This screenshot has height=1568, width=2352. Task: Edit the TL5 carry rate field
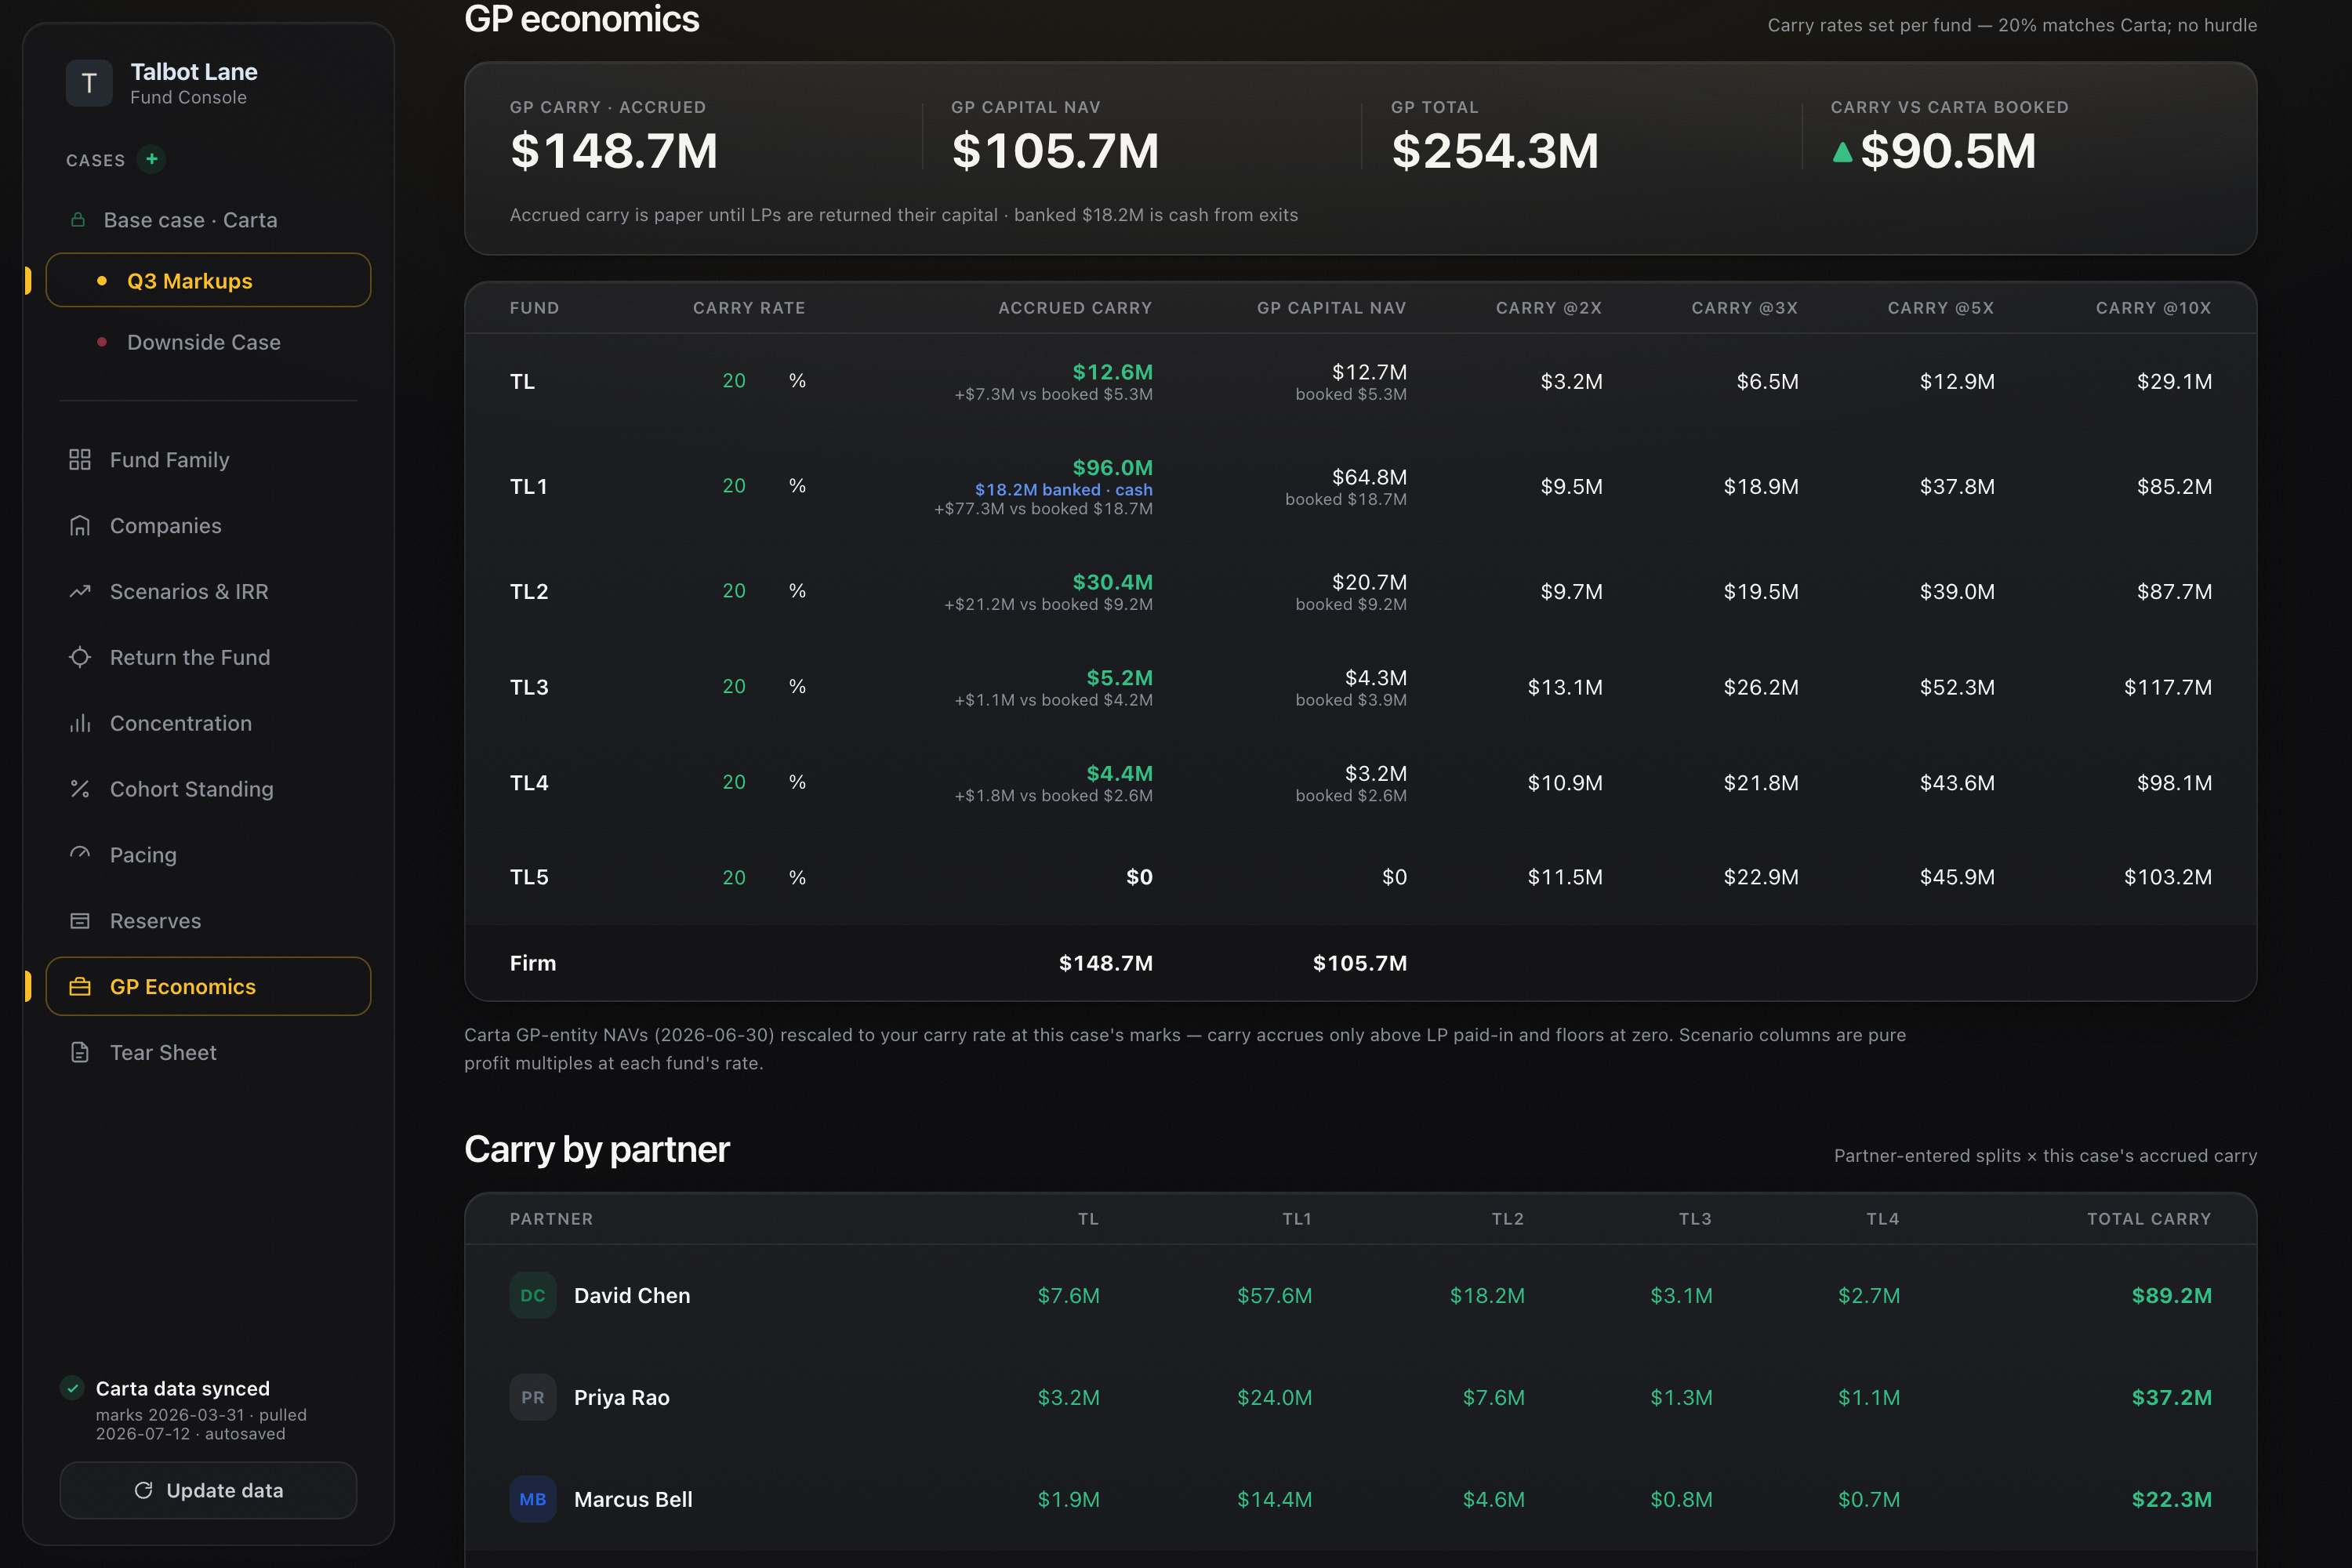click(734, 877)
